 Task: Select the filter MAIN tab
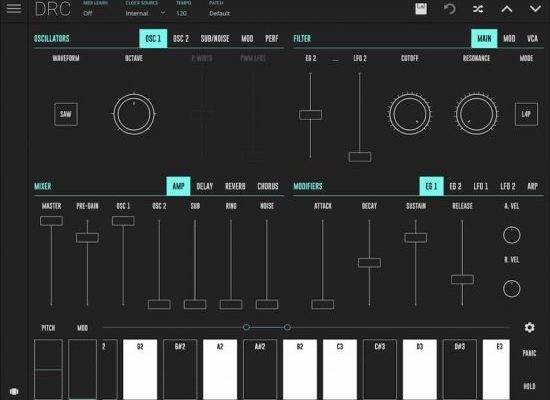[484, 38]
